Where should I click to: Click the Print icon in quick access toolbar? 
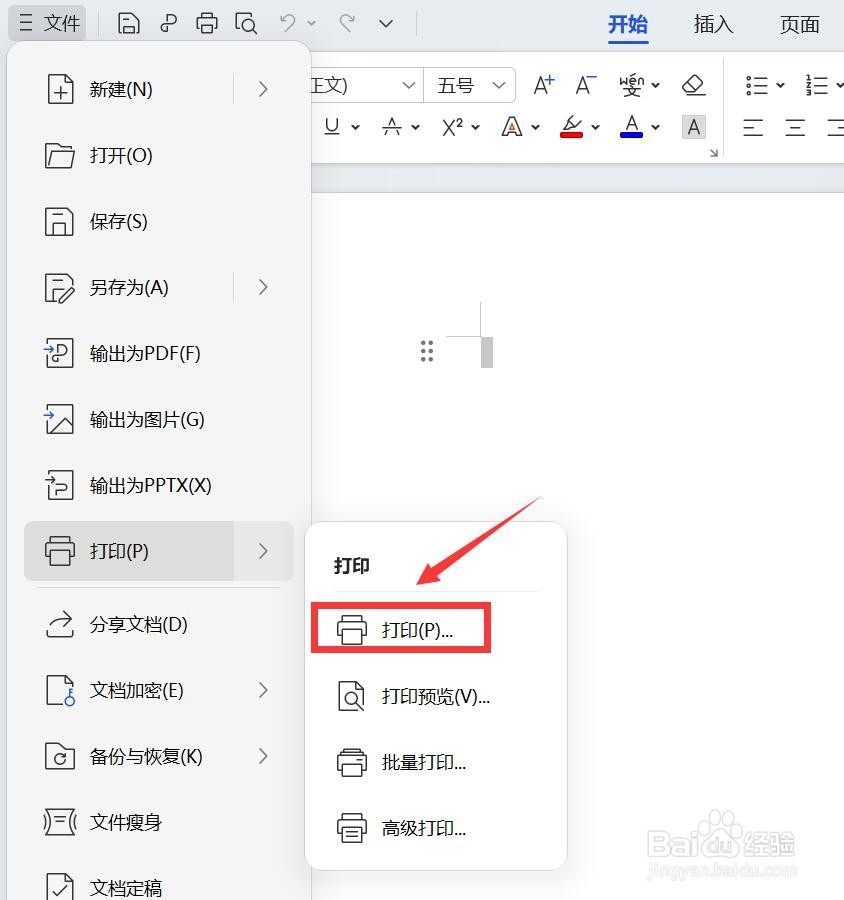click(x=207, y=22)
